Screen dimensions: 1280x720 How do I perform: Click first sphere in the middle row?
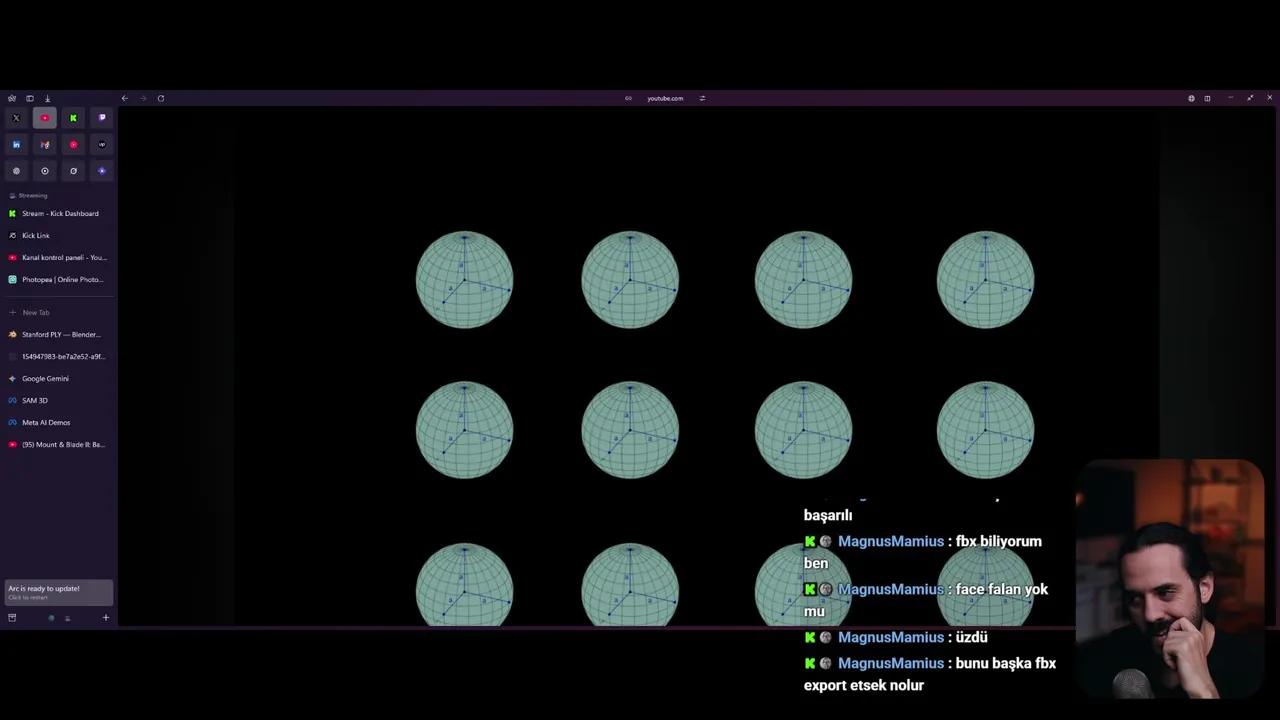(x=465, y=430)
